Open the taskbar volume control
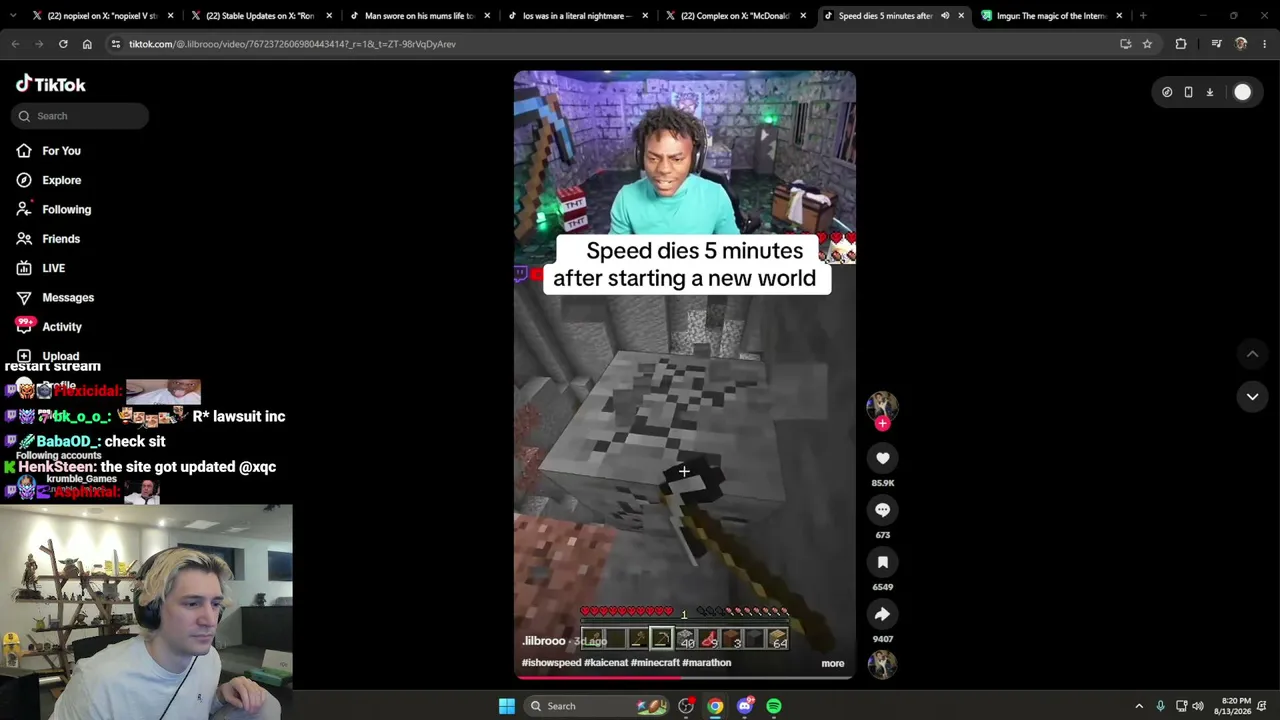Viewport: 1280px width, 720px height. [x=1198, y=706]
